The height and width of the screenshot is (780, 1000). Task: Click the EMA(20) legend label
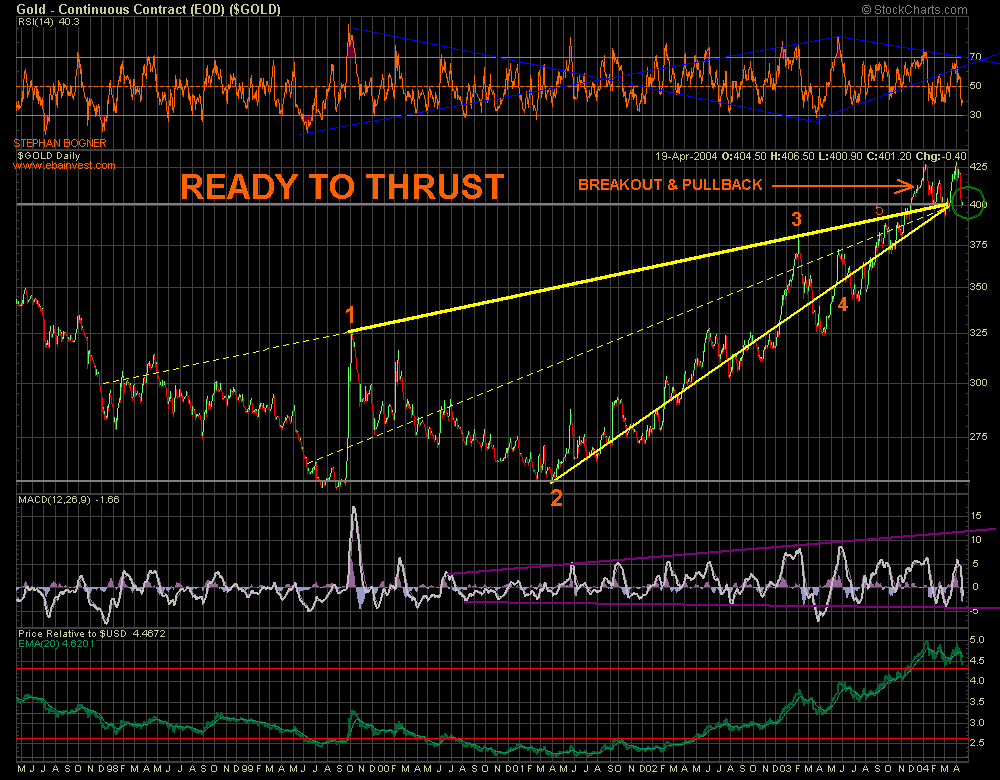(x=58, y=645)
